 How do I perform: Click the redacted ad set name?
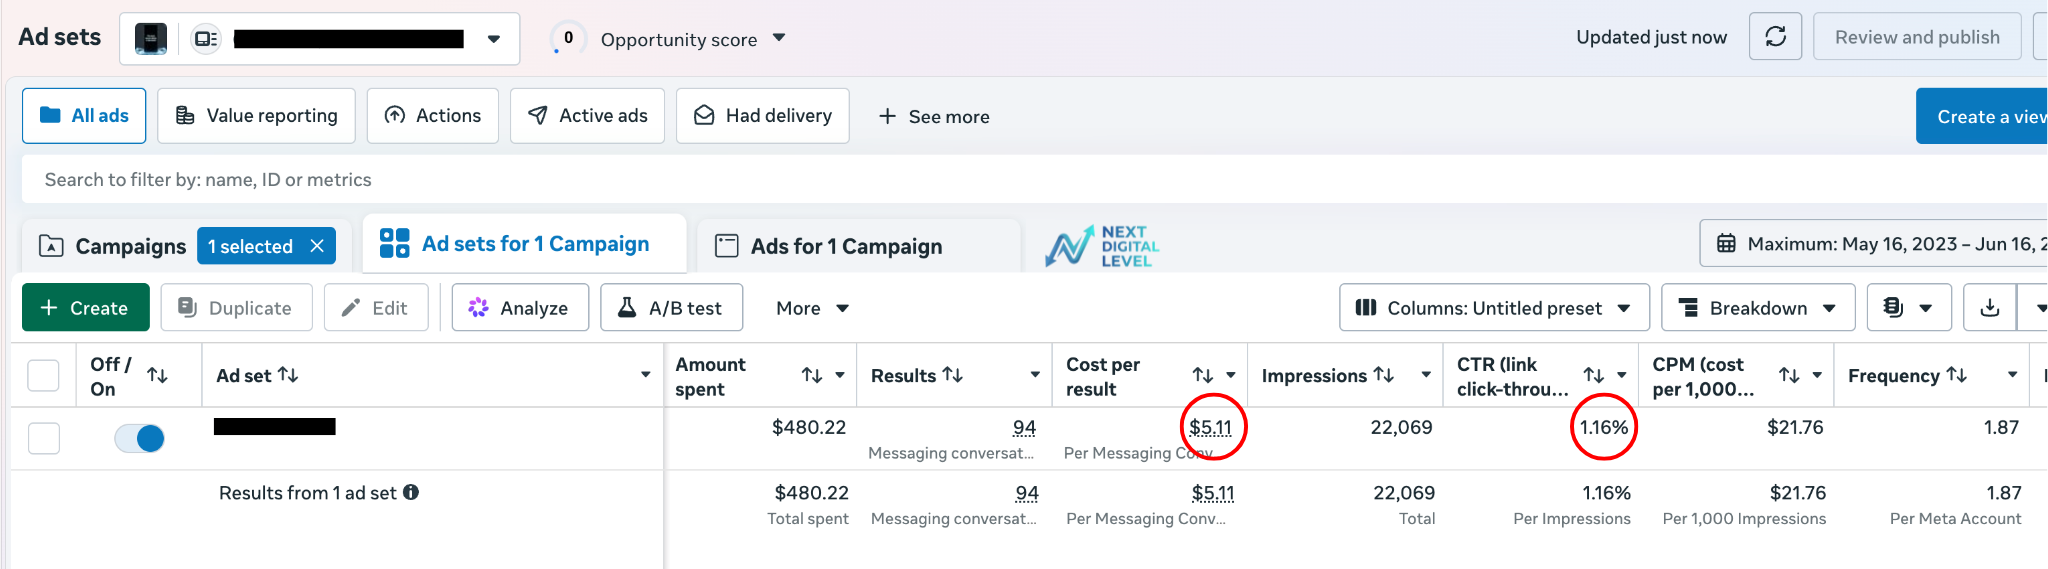(x=275, y=427)
